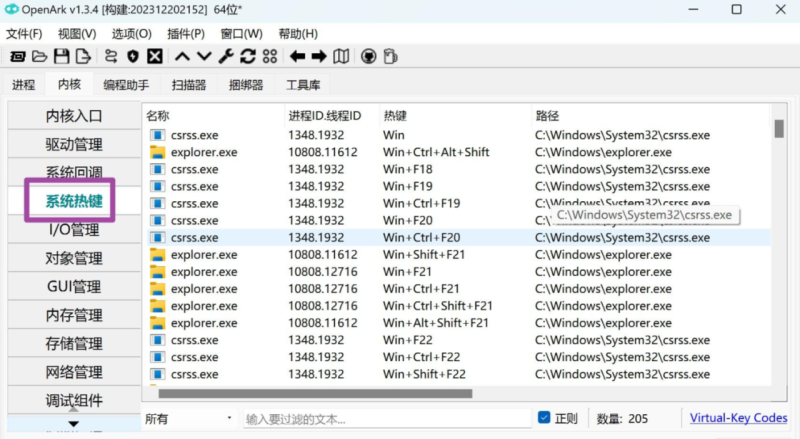The height and width of the screenshot is (439, 800).
Task: Click the left arrow back icon
Action: coord(297,56)
